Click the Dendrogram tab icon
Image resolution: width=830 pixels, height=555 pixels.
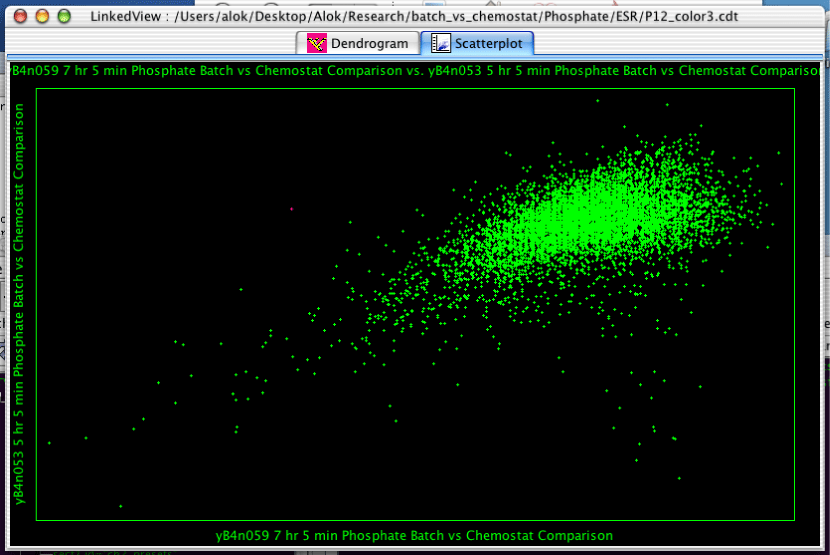click(317, 43)
